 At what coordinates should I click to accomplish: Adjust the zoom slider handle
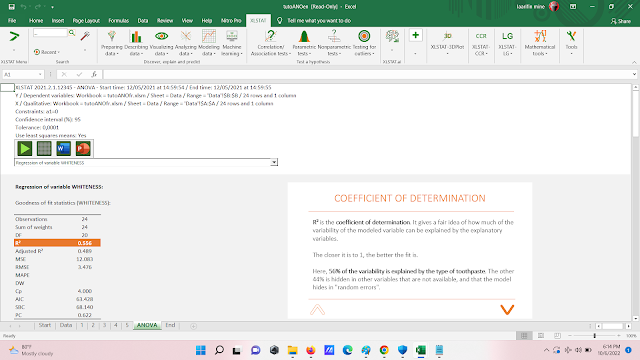[x=594, y=336]
